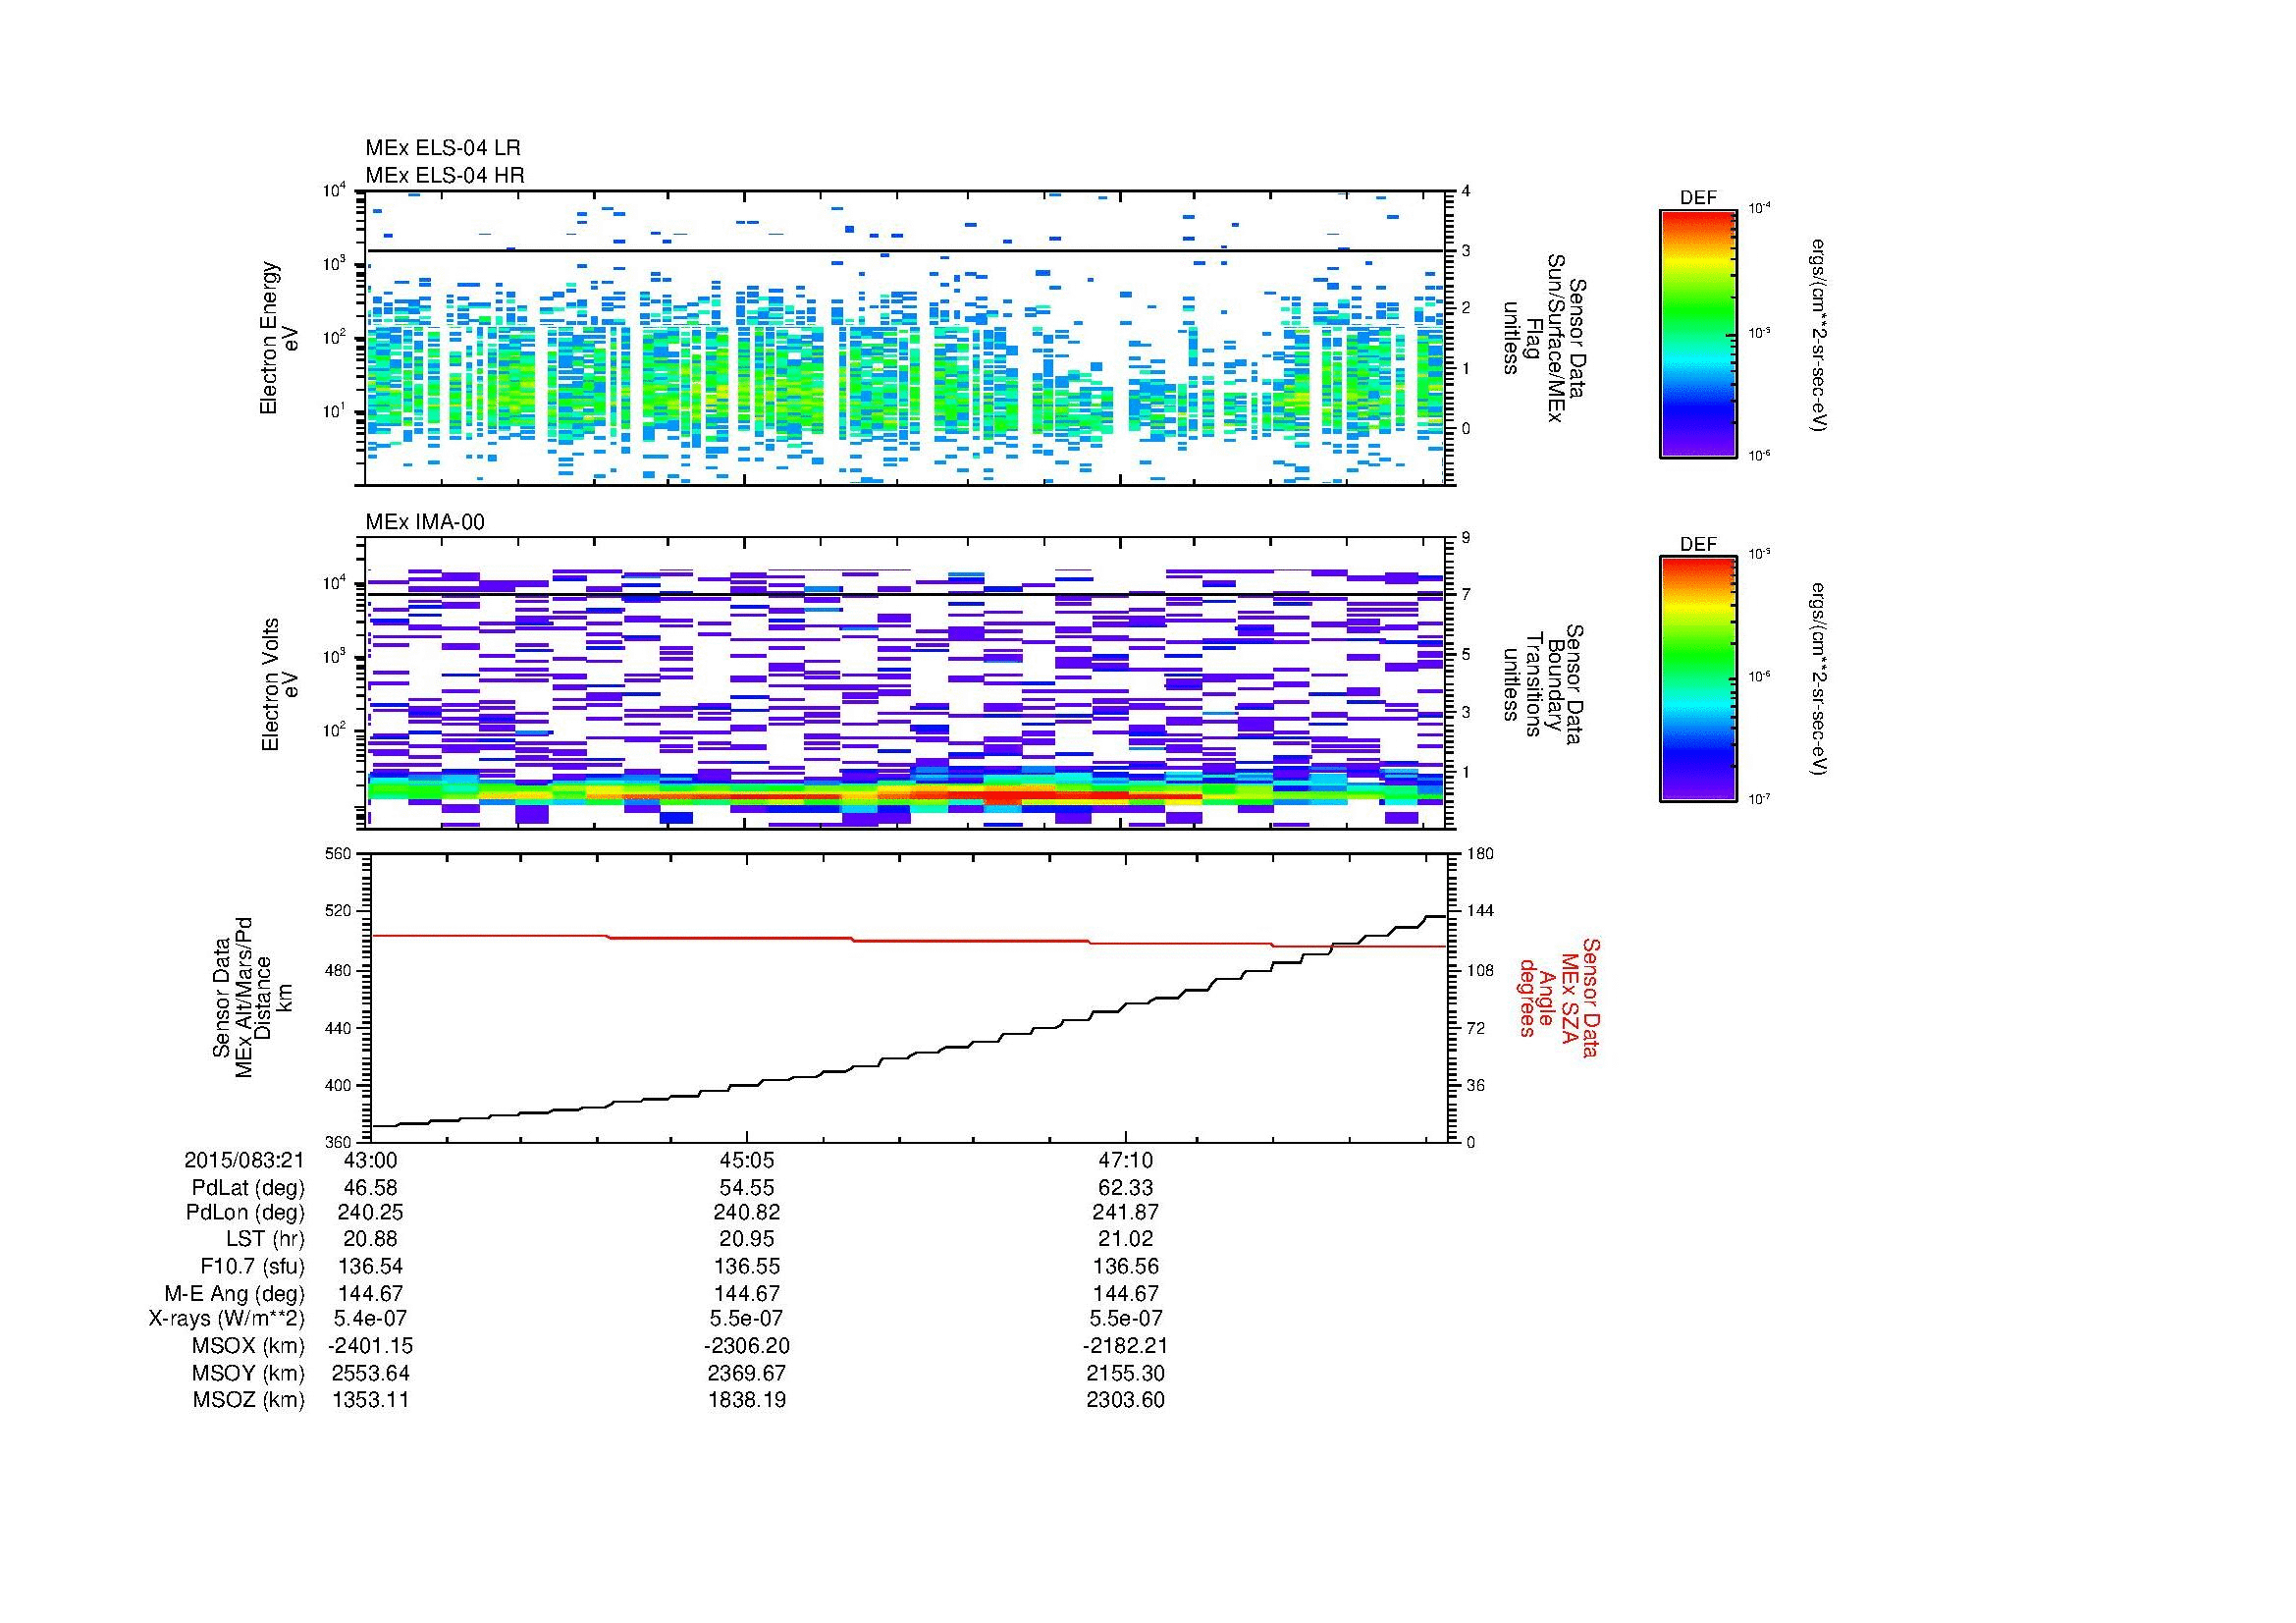Click the top DEF color bar
Screen dimensions: 2296x1623
[x=1698, y=334]
